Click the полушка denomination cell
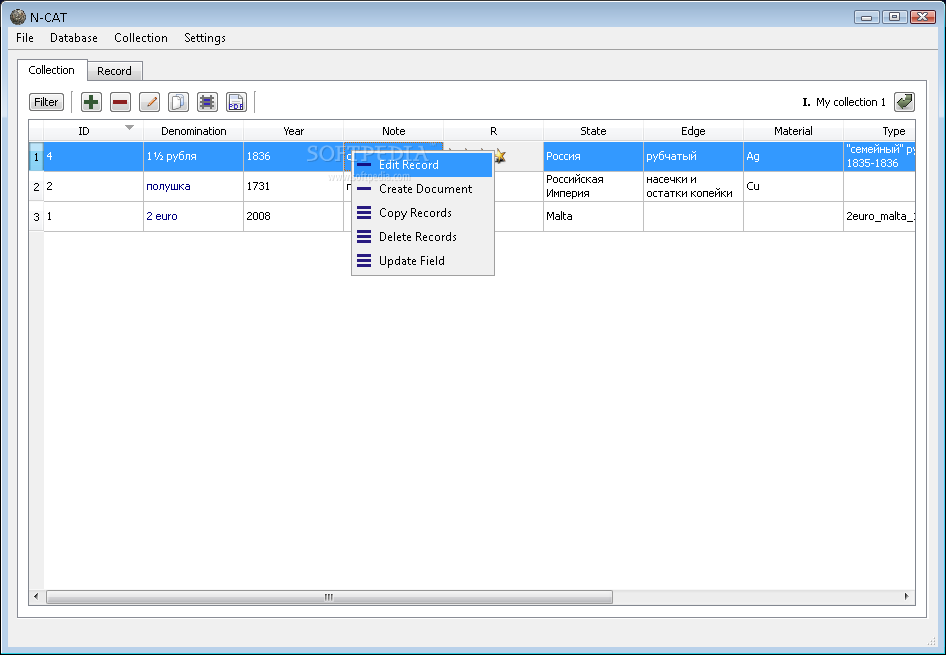This screenshot has width=946, height=655. [x=194, y=186]
